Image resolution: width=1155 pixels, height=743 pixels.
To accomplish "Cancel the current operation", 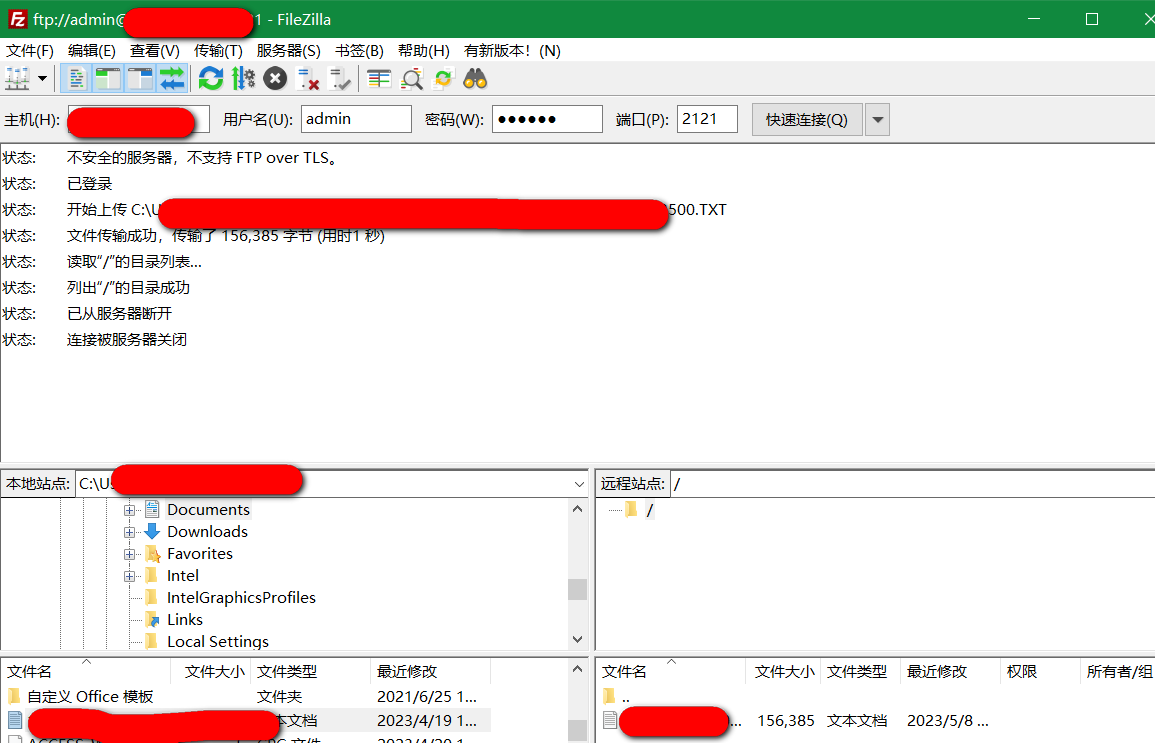I will coord(275,79).
